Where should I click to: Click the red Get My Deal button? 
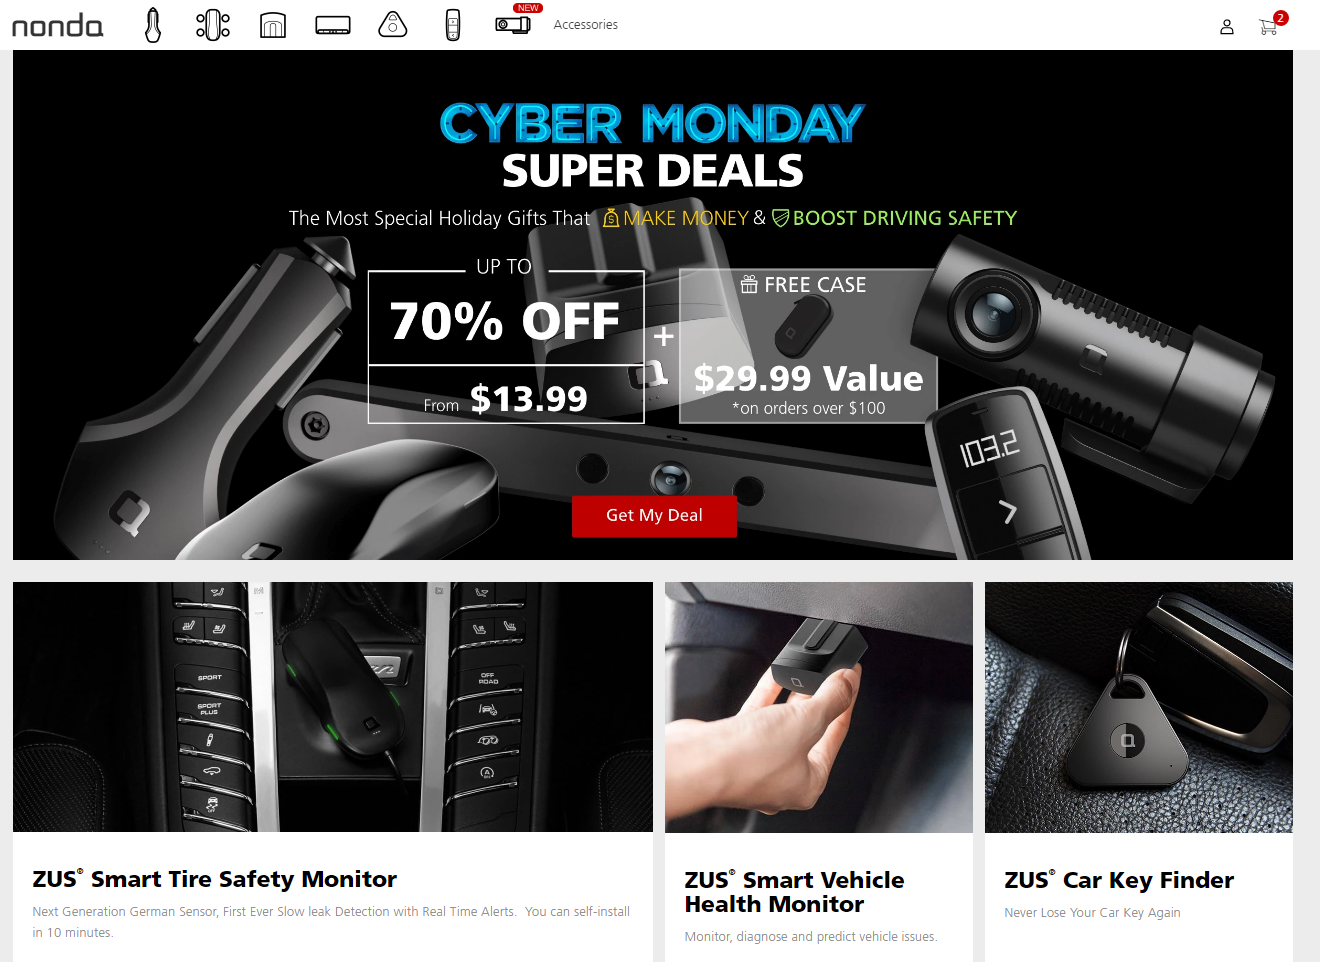tap(654, 516)
